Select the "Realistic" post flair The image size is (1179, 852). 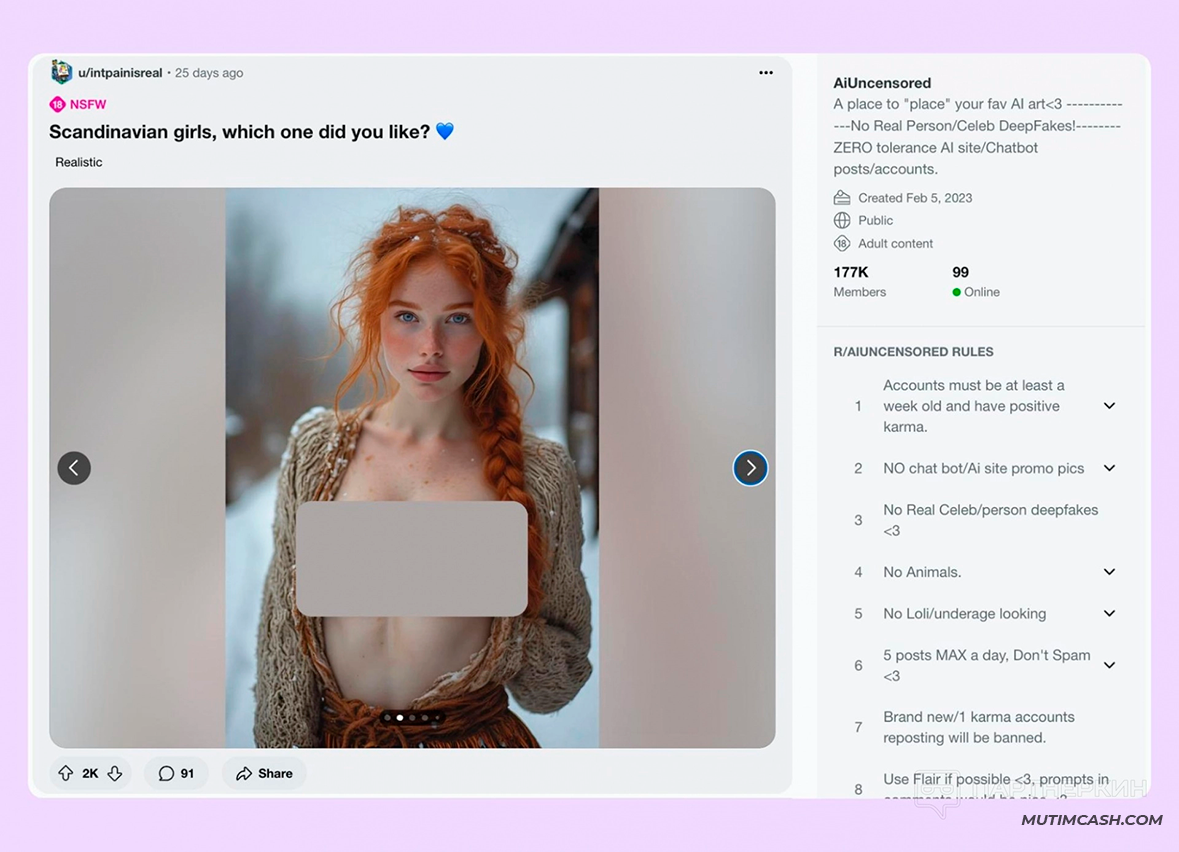[79, 162]
